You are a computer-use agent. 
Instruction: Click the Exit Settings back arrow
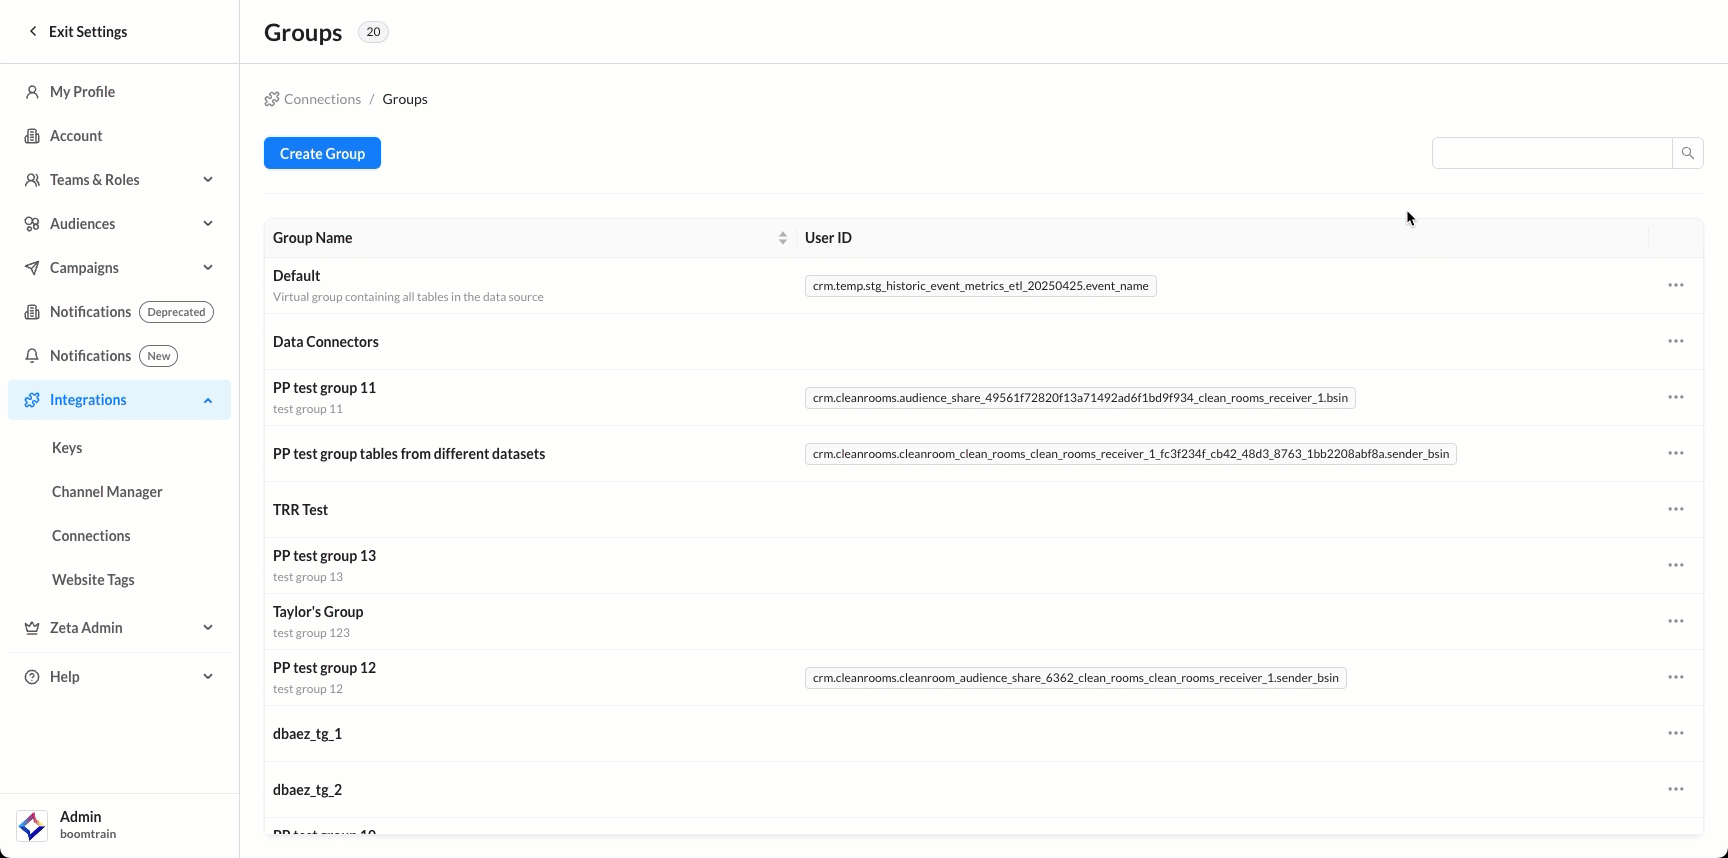click(x=33, y=32)
